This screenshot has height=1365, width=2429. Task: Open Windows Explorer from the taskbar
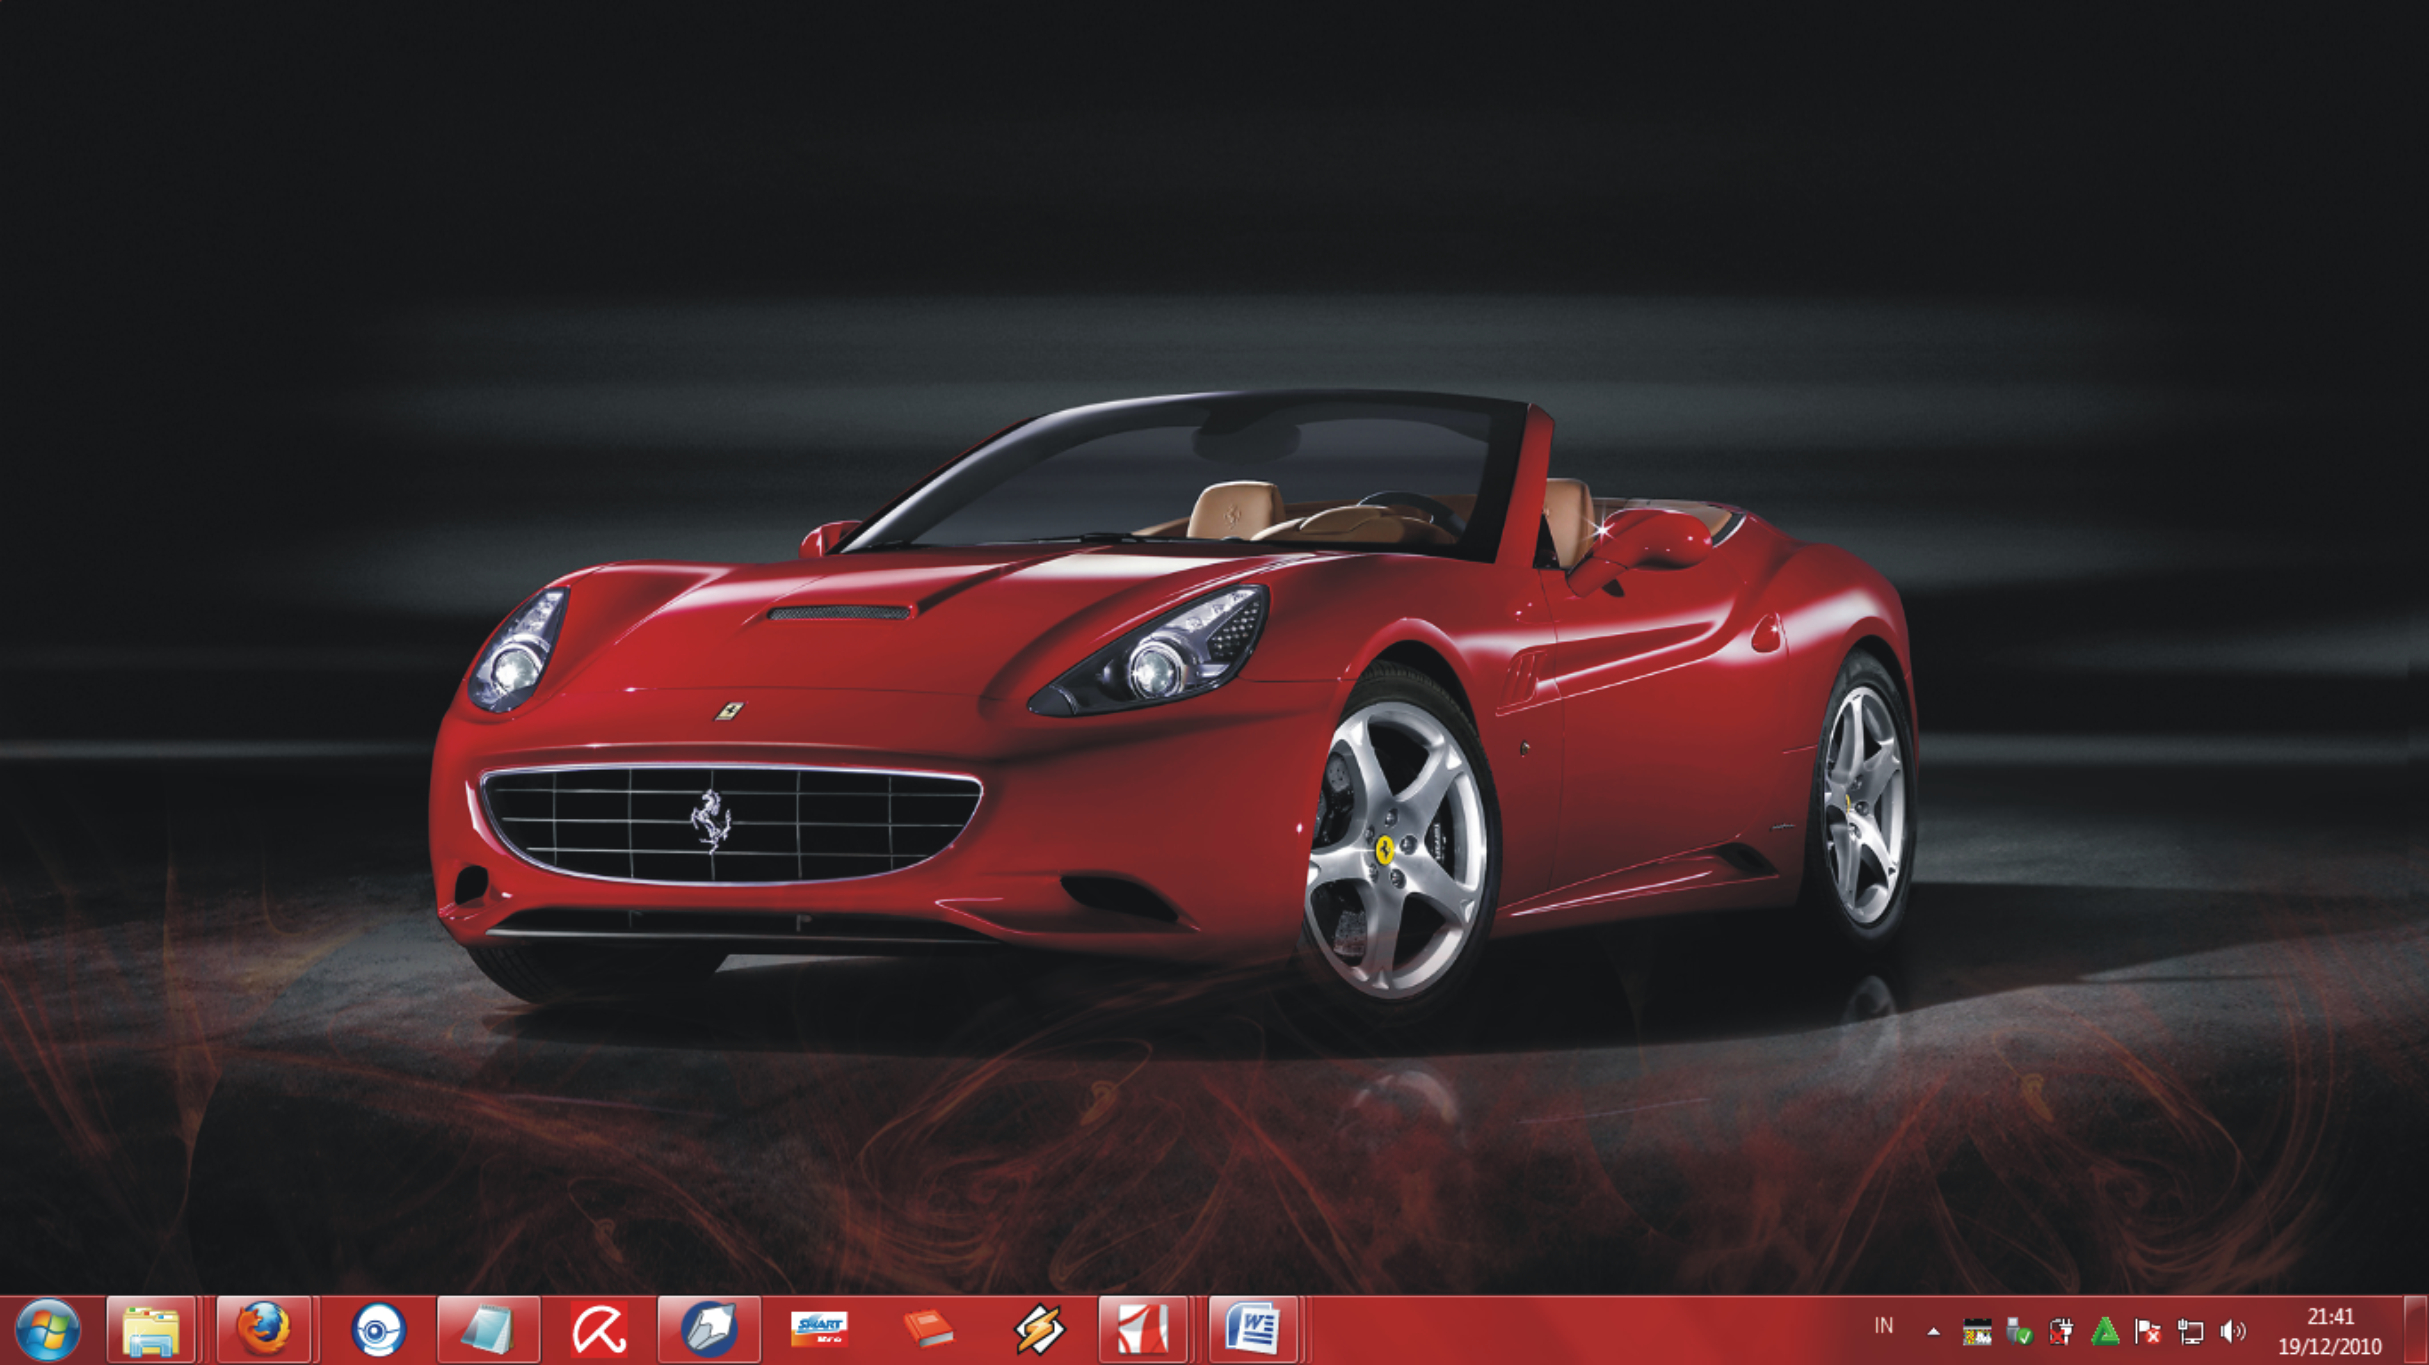(151, 1330)
